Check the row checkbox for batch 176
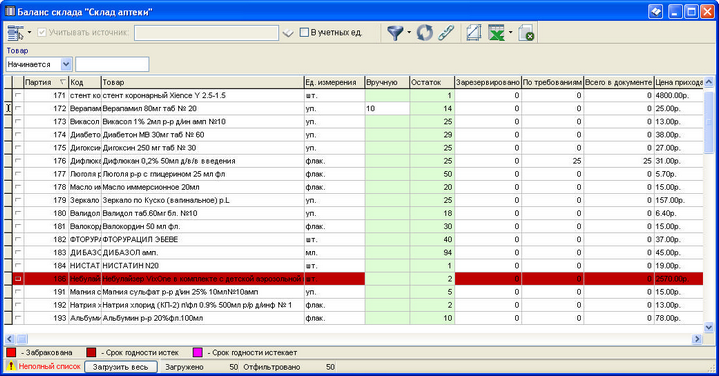This screenshot has height=376, width=719. click(18, 161)
